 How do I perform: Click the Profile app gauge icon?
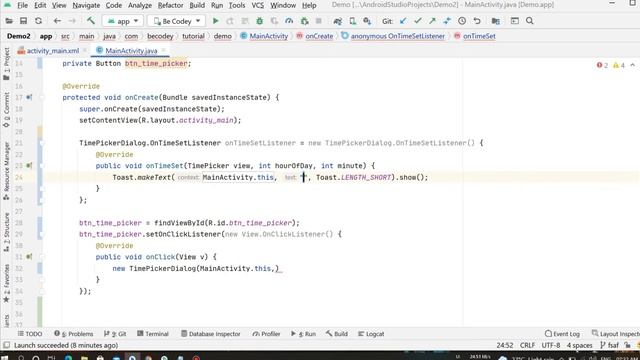point(289,21)
